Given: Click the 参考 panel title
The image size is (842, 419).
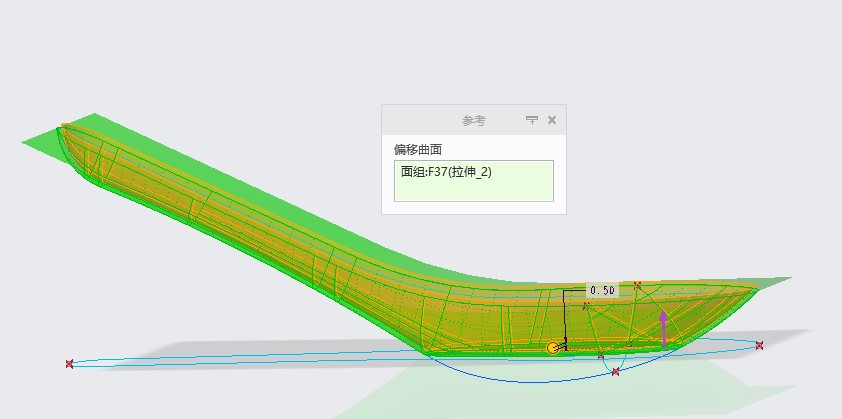Looking at the screenshot, I should click(473, 121).
